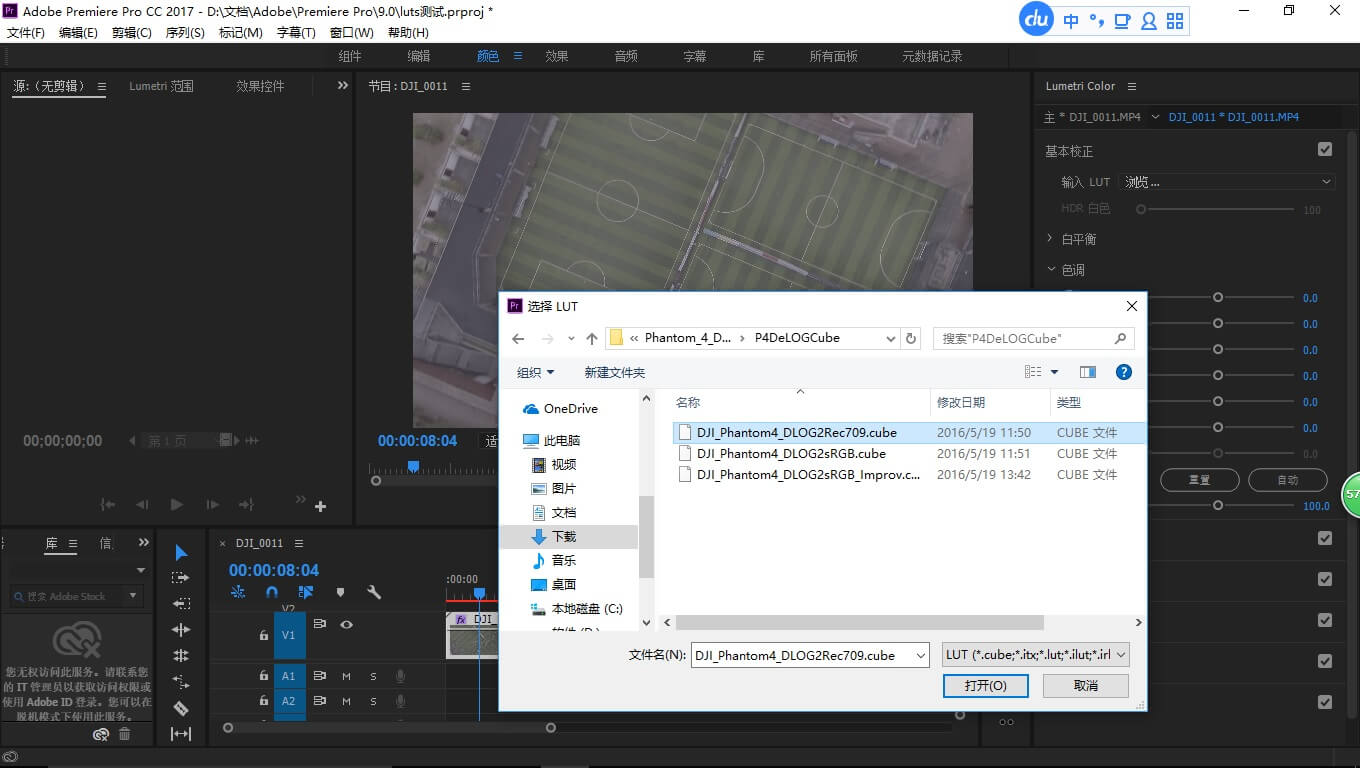This screenshot has height=768, width=1360.
Task: Open the Source monitor button editor plus
Action: pos(320,507)
